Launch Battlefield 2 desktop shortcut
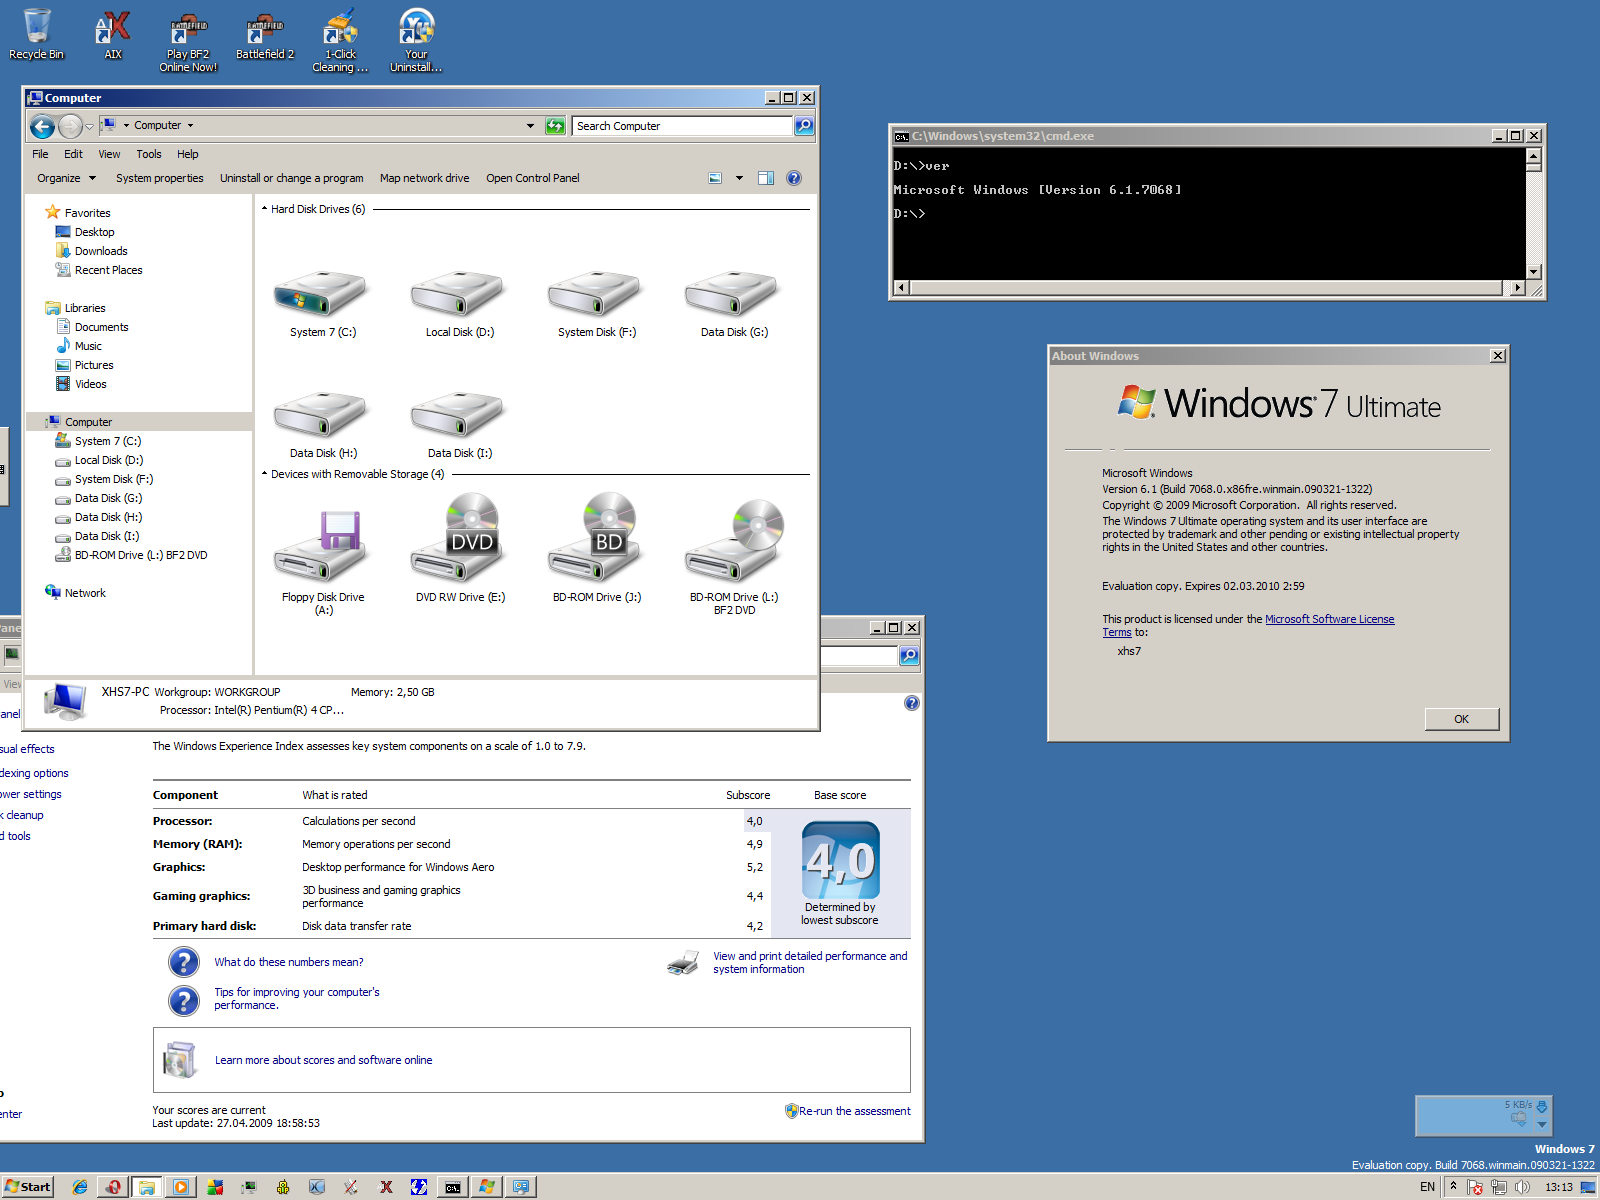 pyautogui.click(x=265, y=37)
